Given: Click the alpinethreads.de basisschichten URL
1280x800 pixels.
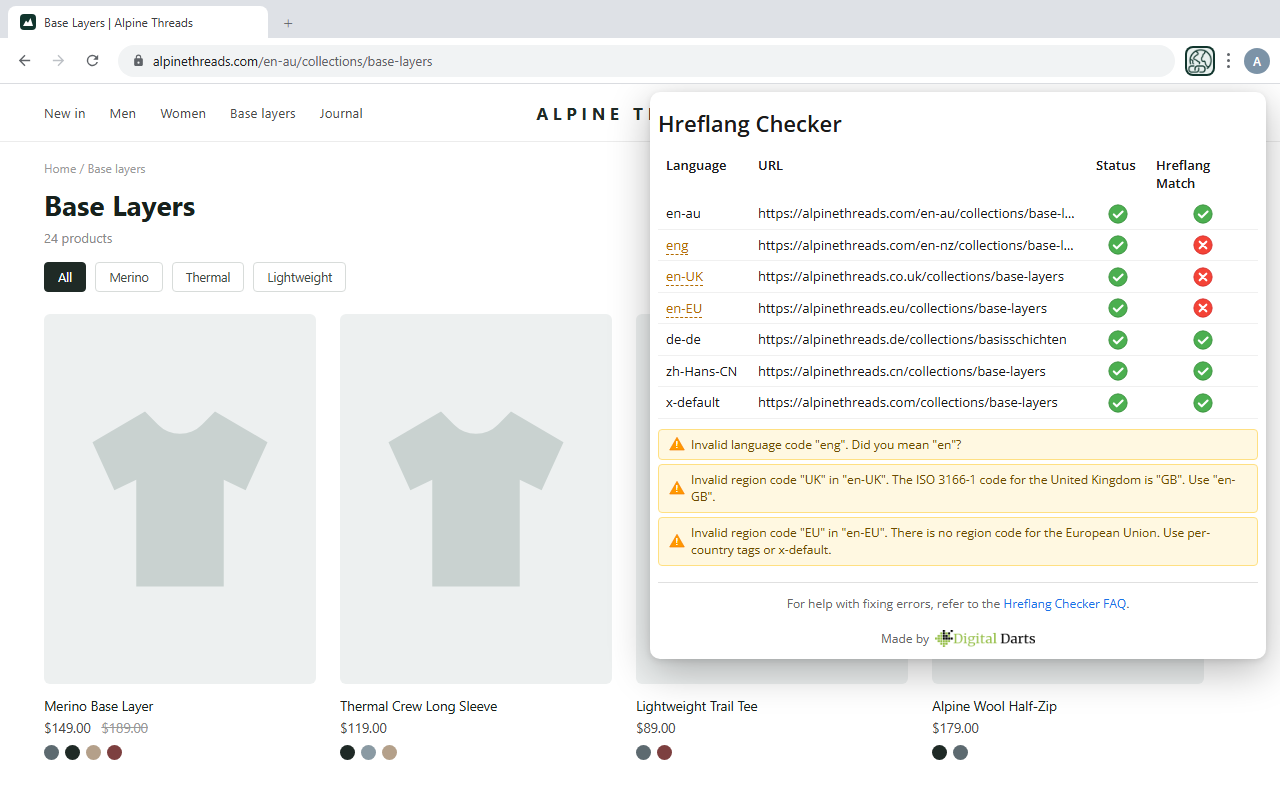Looking at the screenshot, I should pyautogui.click(x=912, y=340).
